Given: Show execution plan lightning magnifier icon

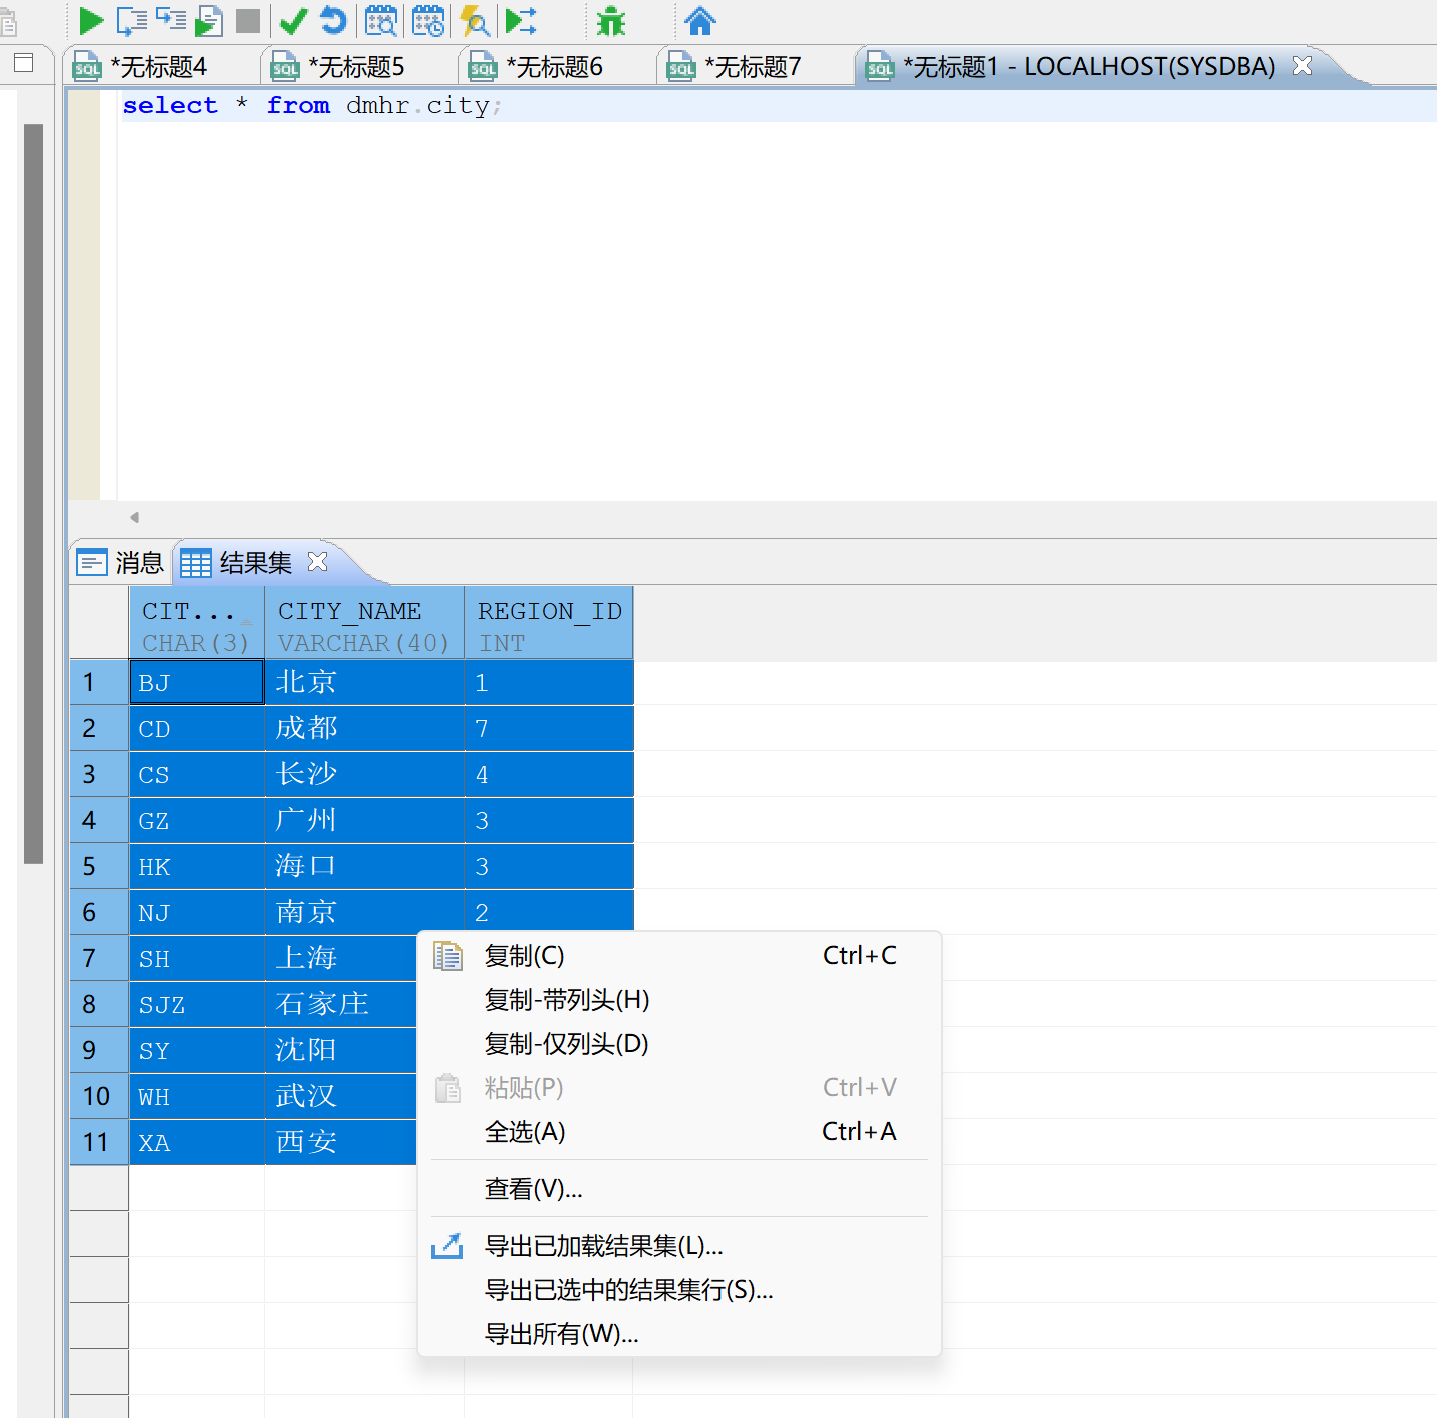Looking at the screenshot, I should [475, 20].
